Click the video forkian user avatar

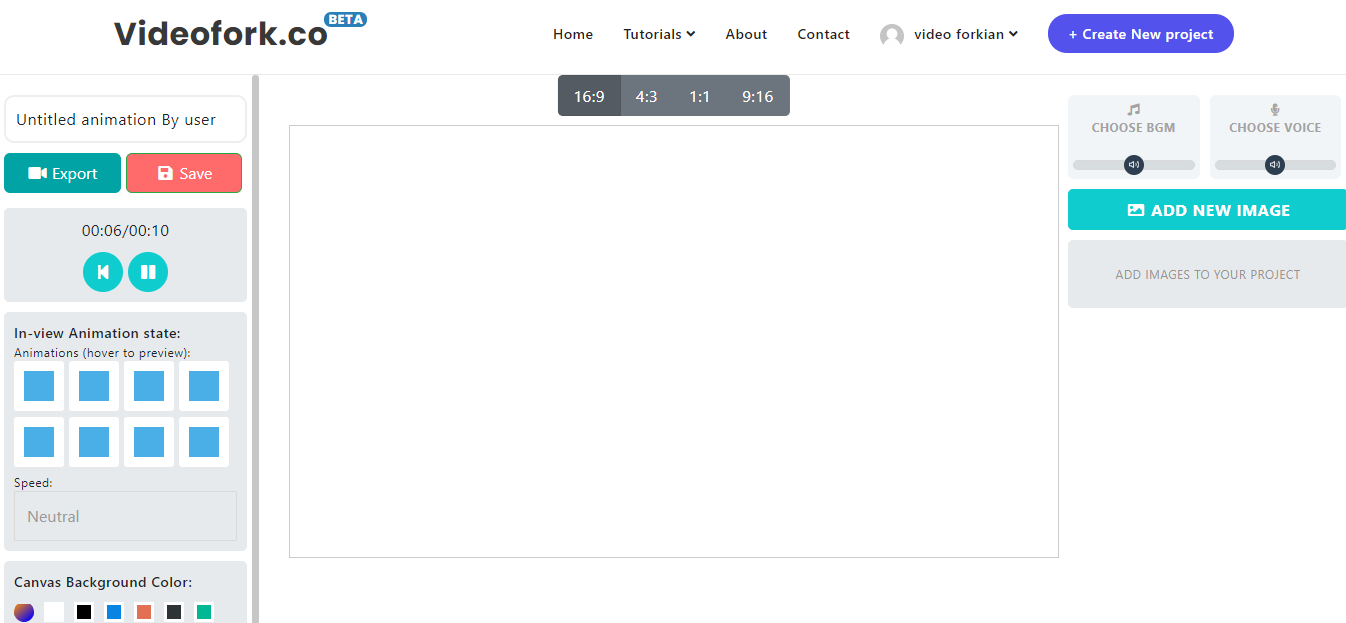click(892, 35)
